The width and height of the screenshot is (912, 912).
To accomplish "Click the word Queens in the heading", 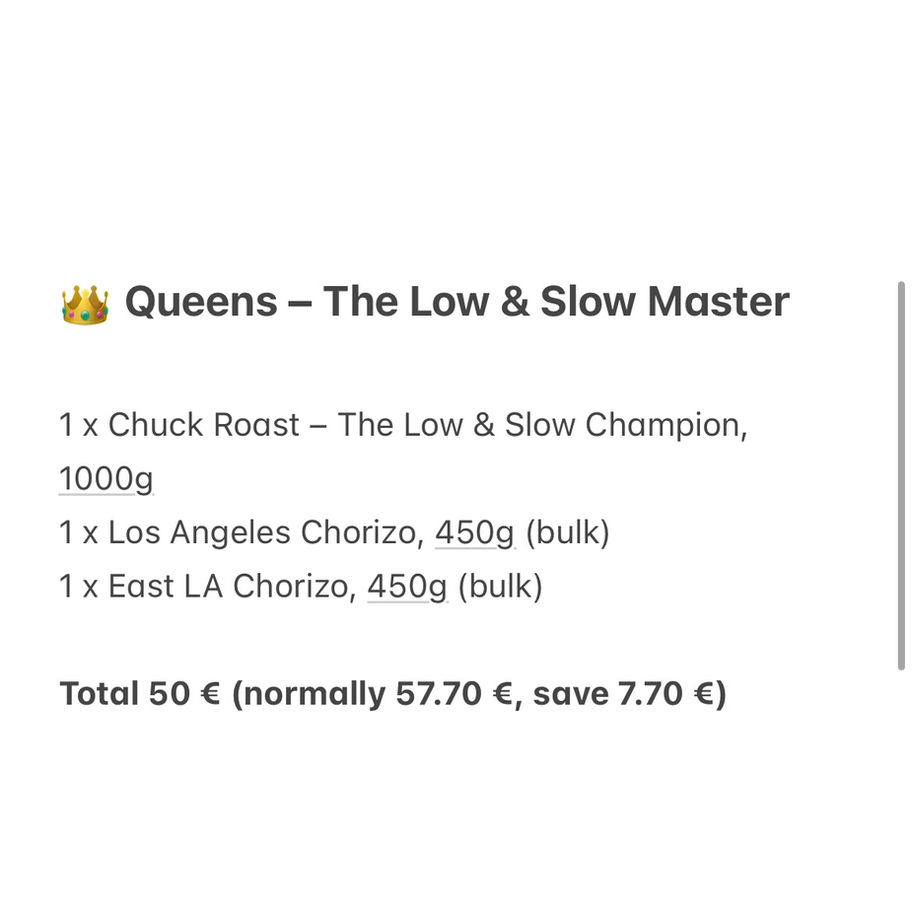I will click(x=201, y=301).
